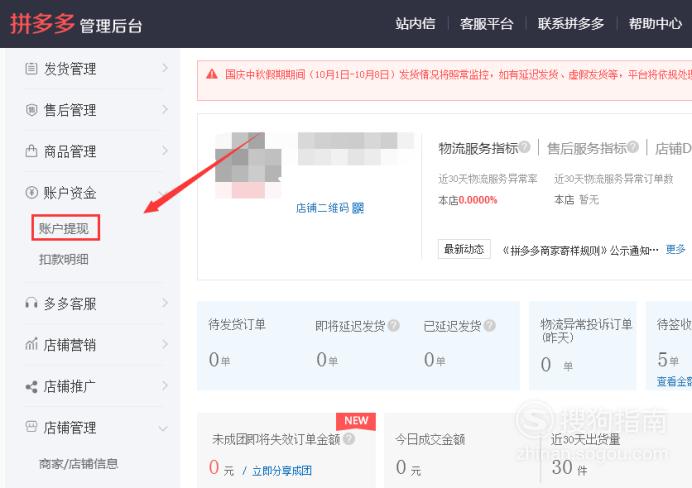This screenshot has width=692, height=488.
Task: Open 站内信 in the top navigation
Action: point(415,23)
